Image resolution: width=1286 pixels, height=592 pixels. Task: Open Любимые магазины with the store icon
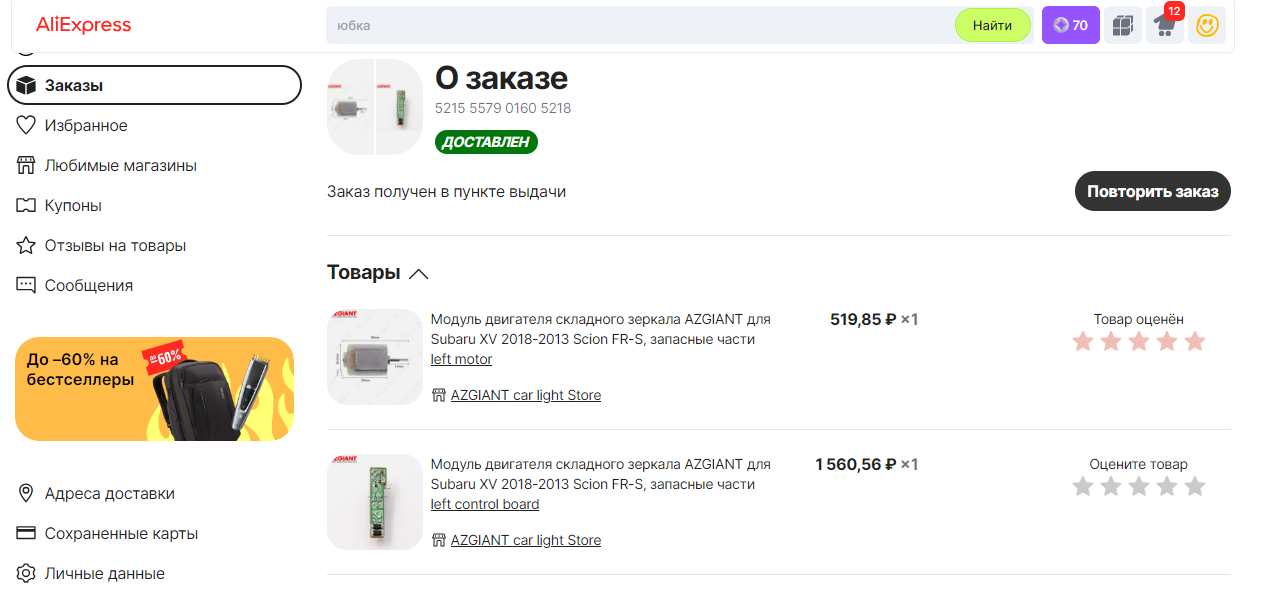[x=119, y=165]
